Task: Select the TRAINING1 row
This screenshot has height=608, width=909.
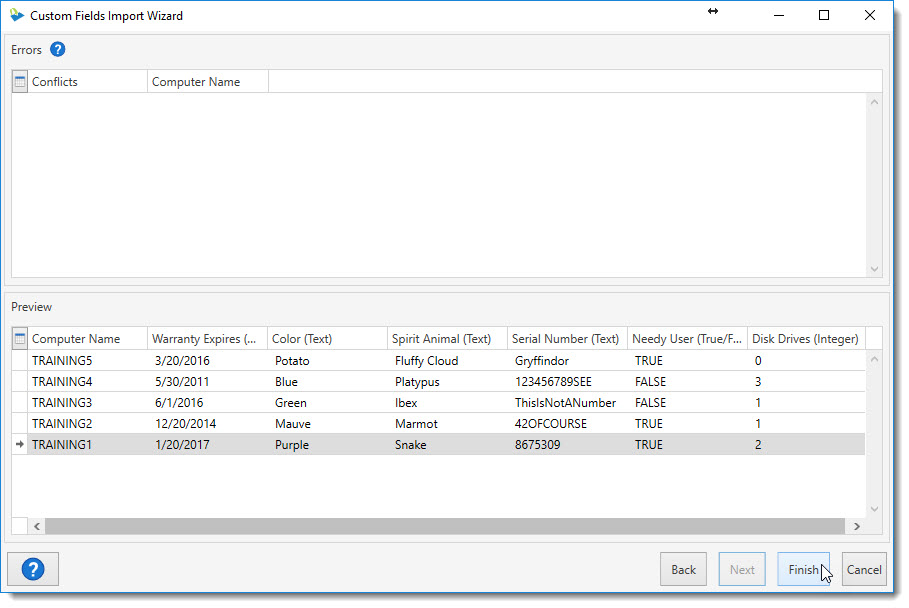Action: [x=438, y=445]
